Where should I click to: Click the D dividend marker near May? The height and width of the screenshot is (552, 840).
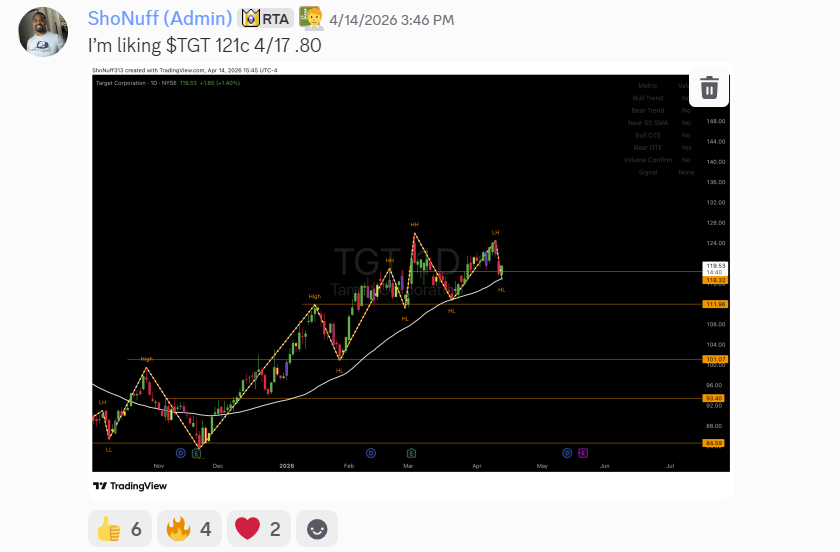click(x=567, y=453)
